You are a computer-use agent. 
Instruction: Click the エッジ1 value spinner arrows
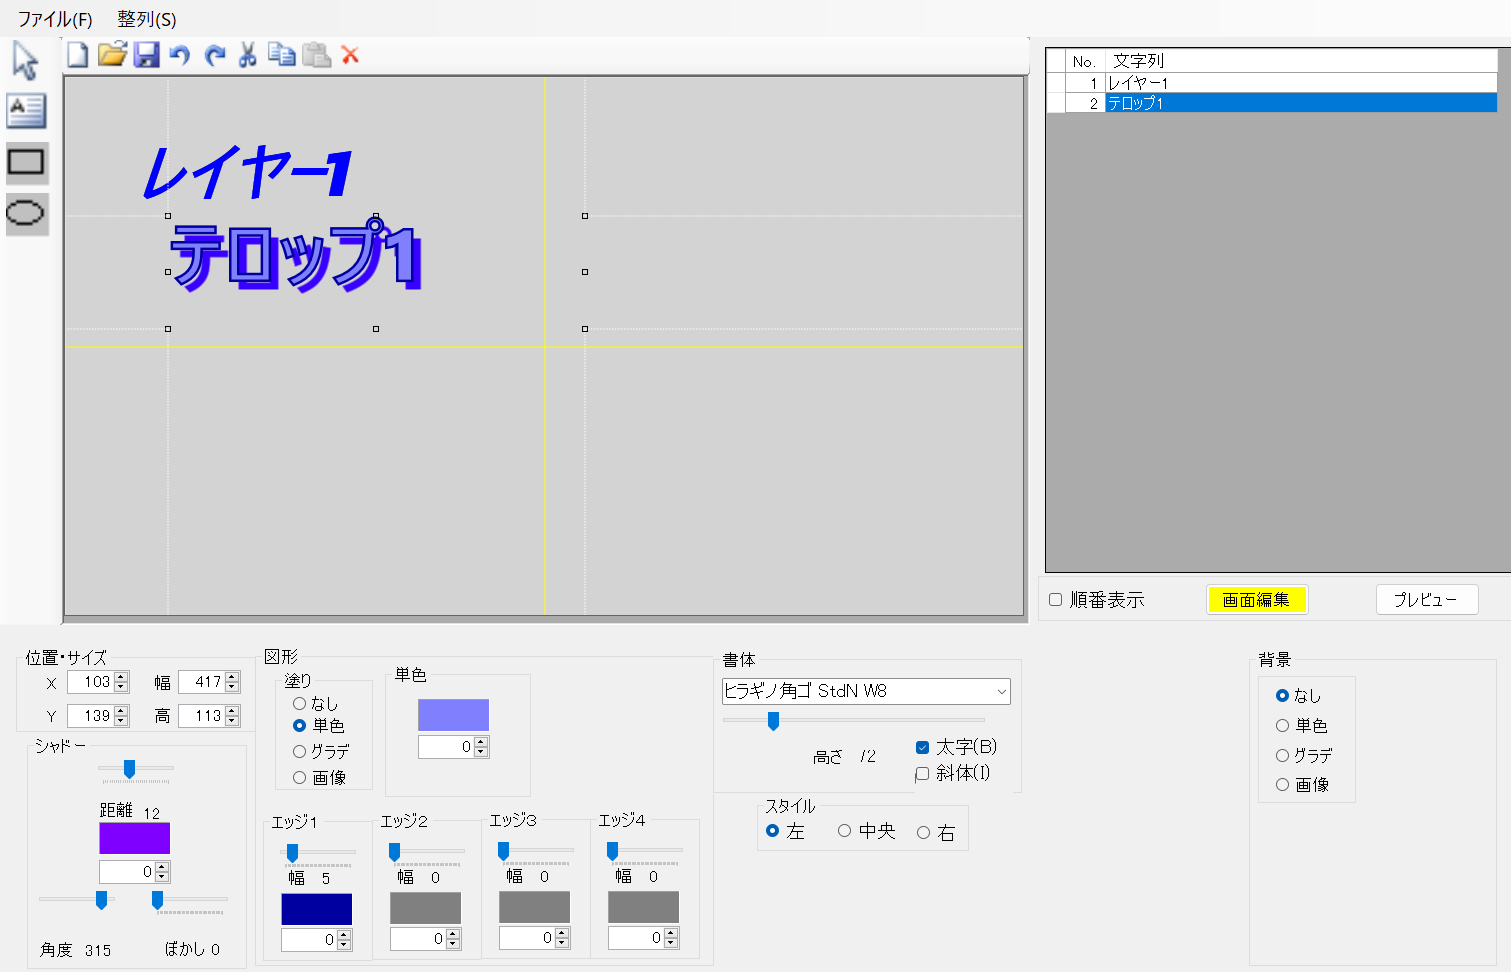[344, 940]
